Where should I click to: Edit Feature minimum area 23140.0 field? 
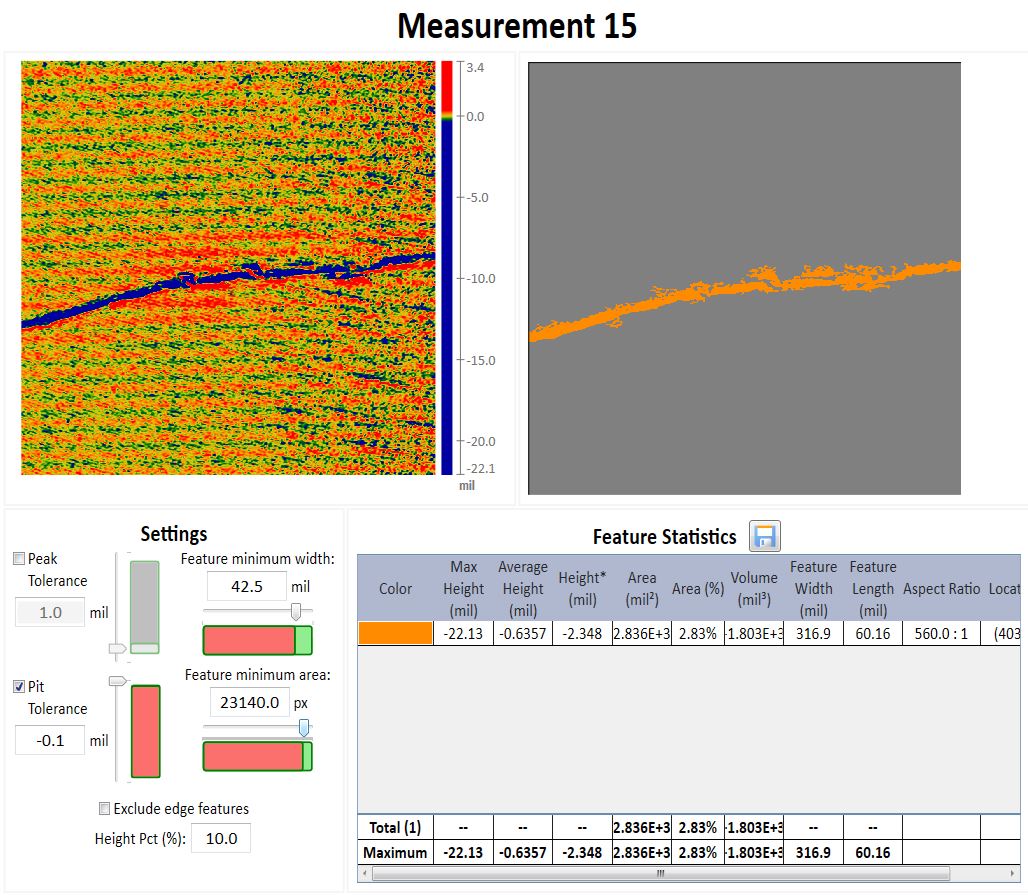coord(250,702)
